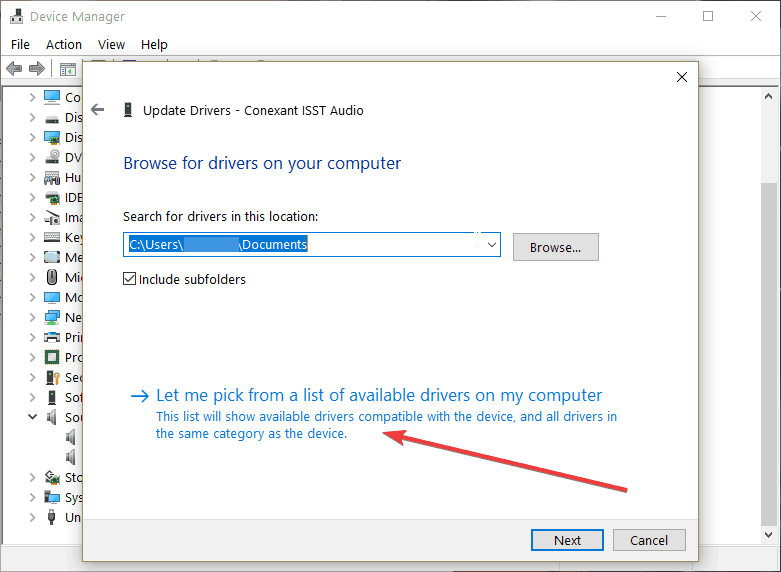Click the Browse... button
Image resolution: width=781 pixels, height=572 pixels.
[x=555, y=247]
